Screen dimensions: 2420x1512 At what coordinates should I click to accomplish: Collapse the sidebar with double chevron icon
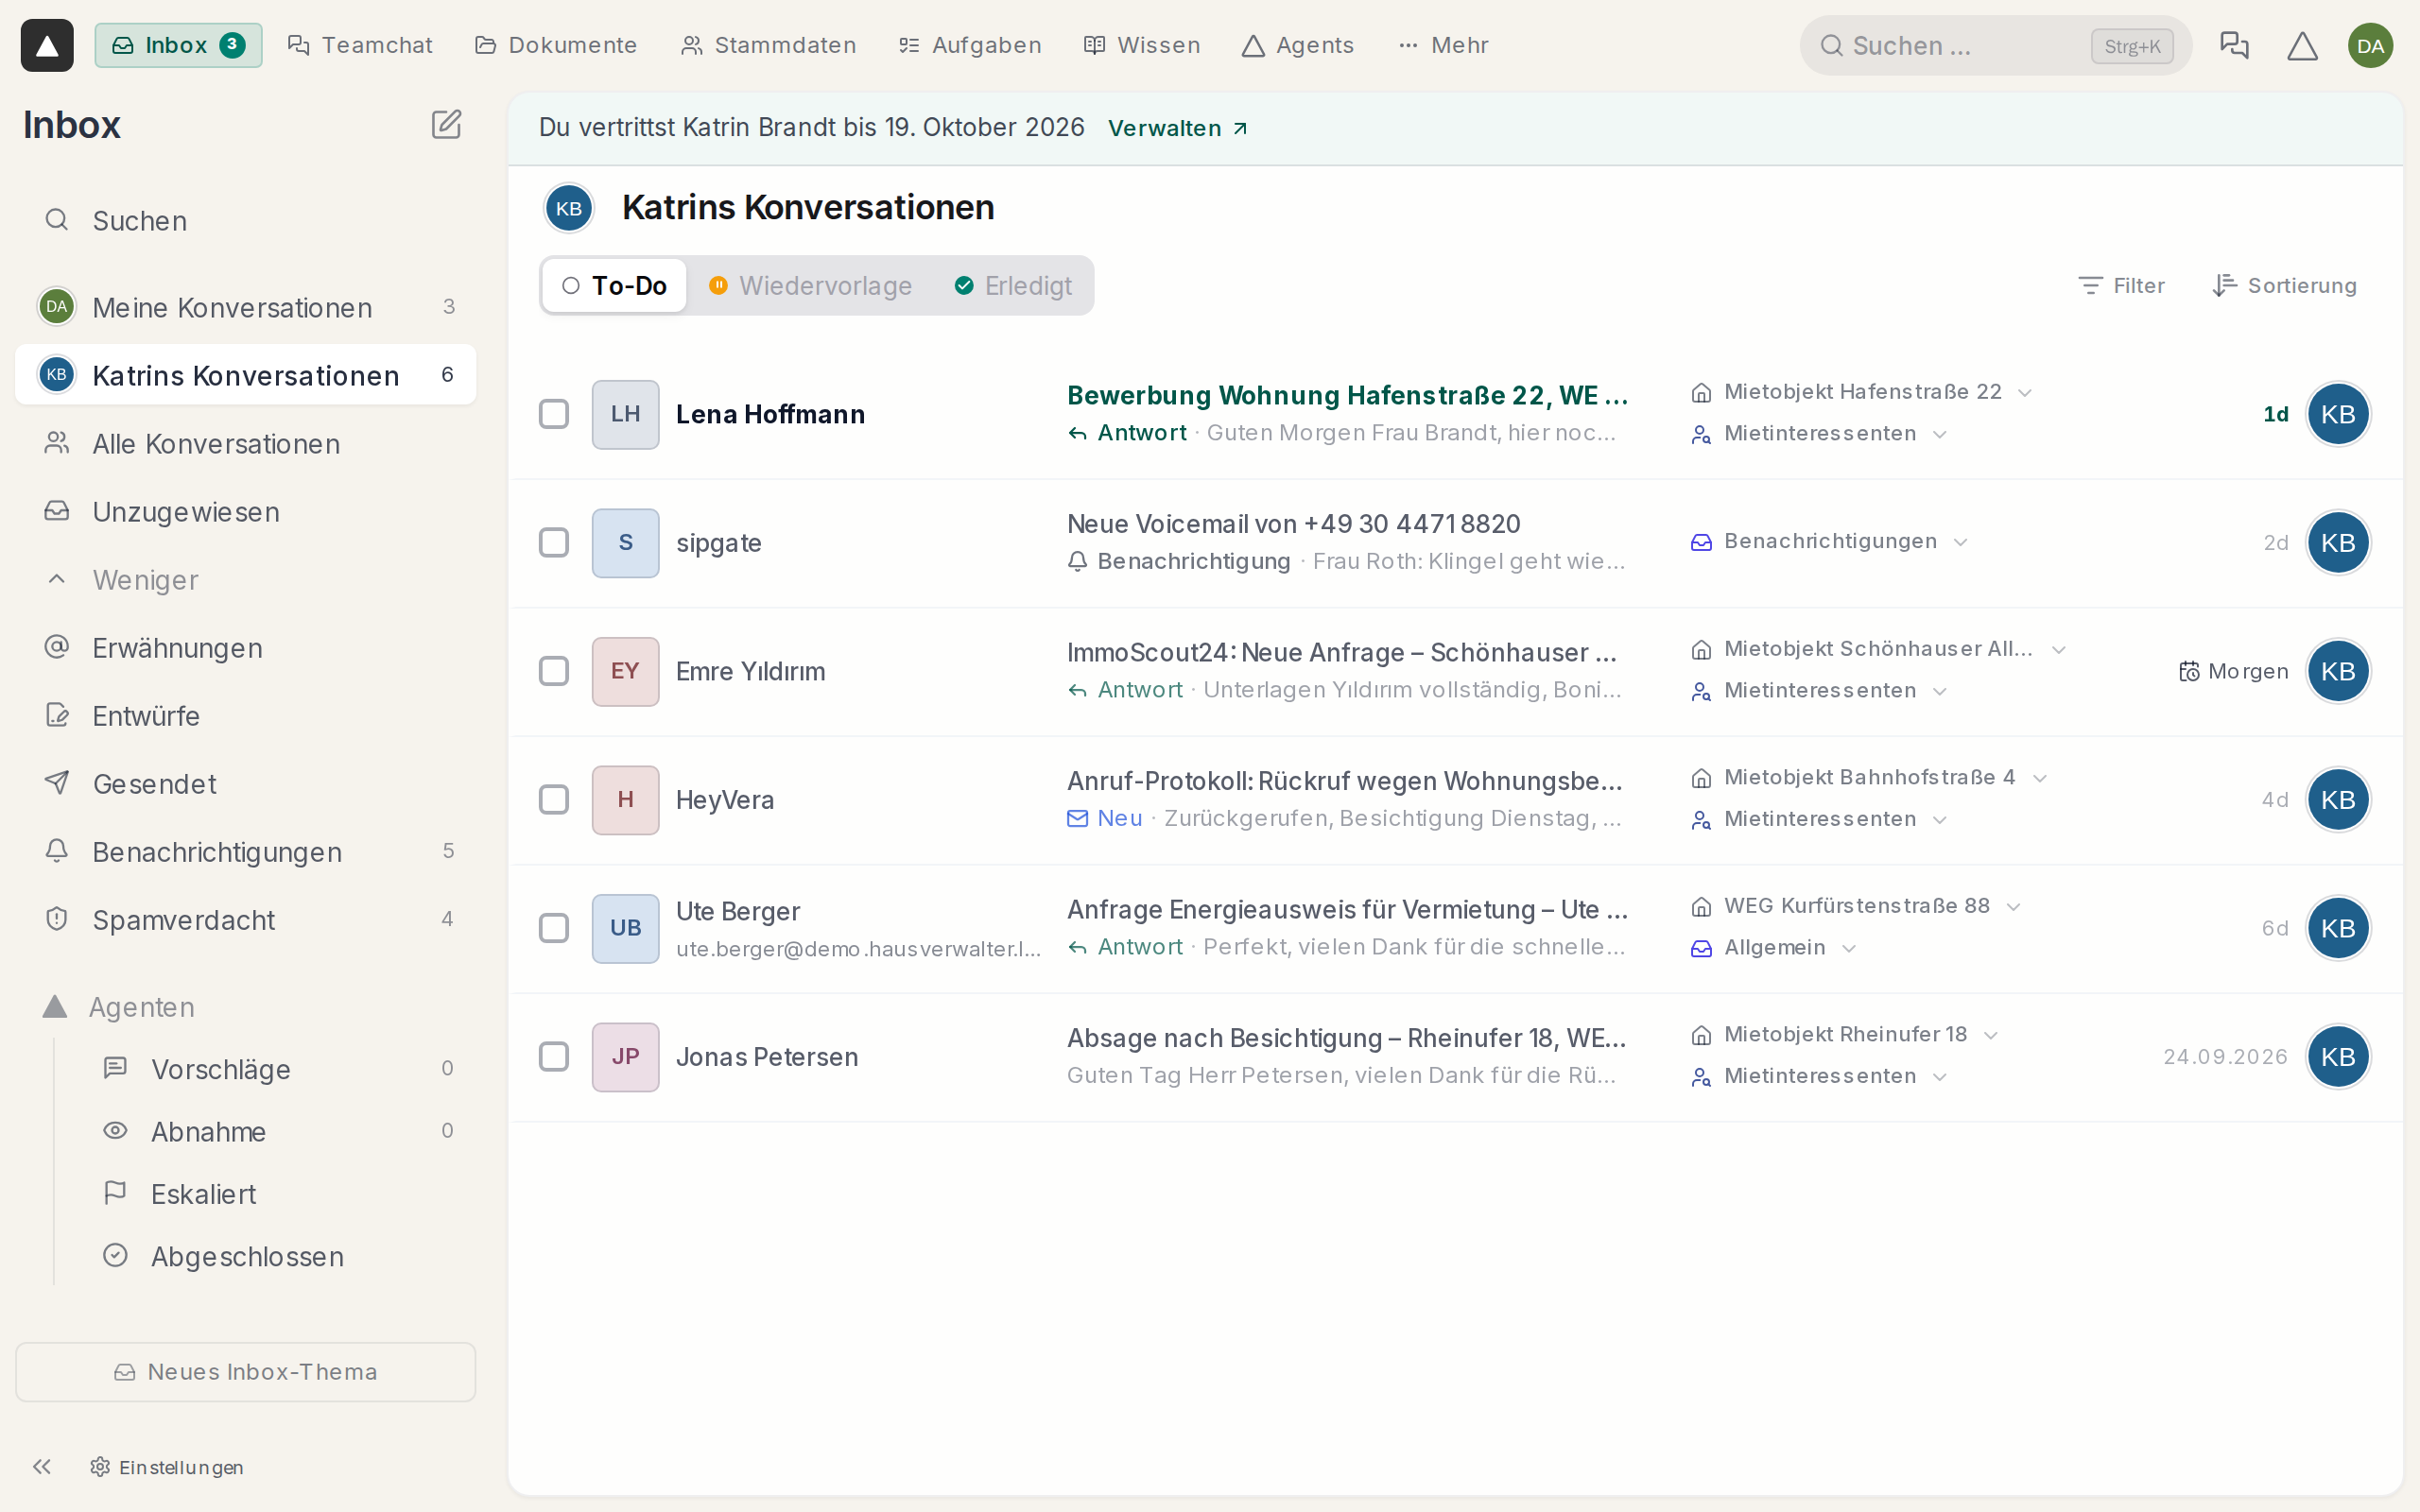pyautogui.click(x=42, y=1466)
